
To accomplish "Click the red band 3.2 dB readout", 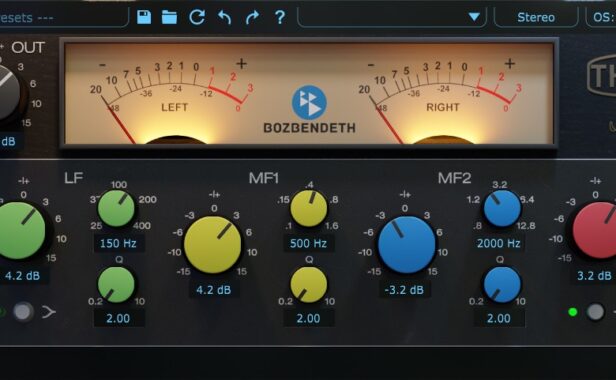I will click(x=594, y=275).
